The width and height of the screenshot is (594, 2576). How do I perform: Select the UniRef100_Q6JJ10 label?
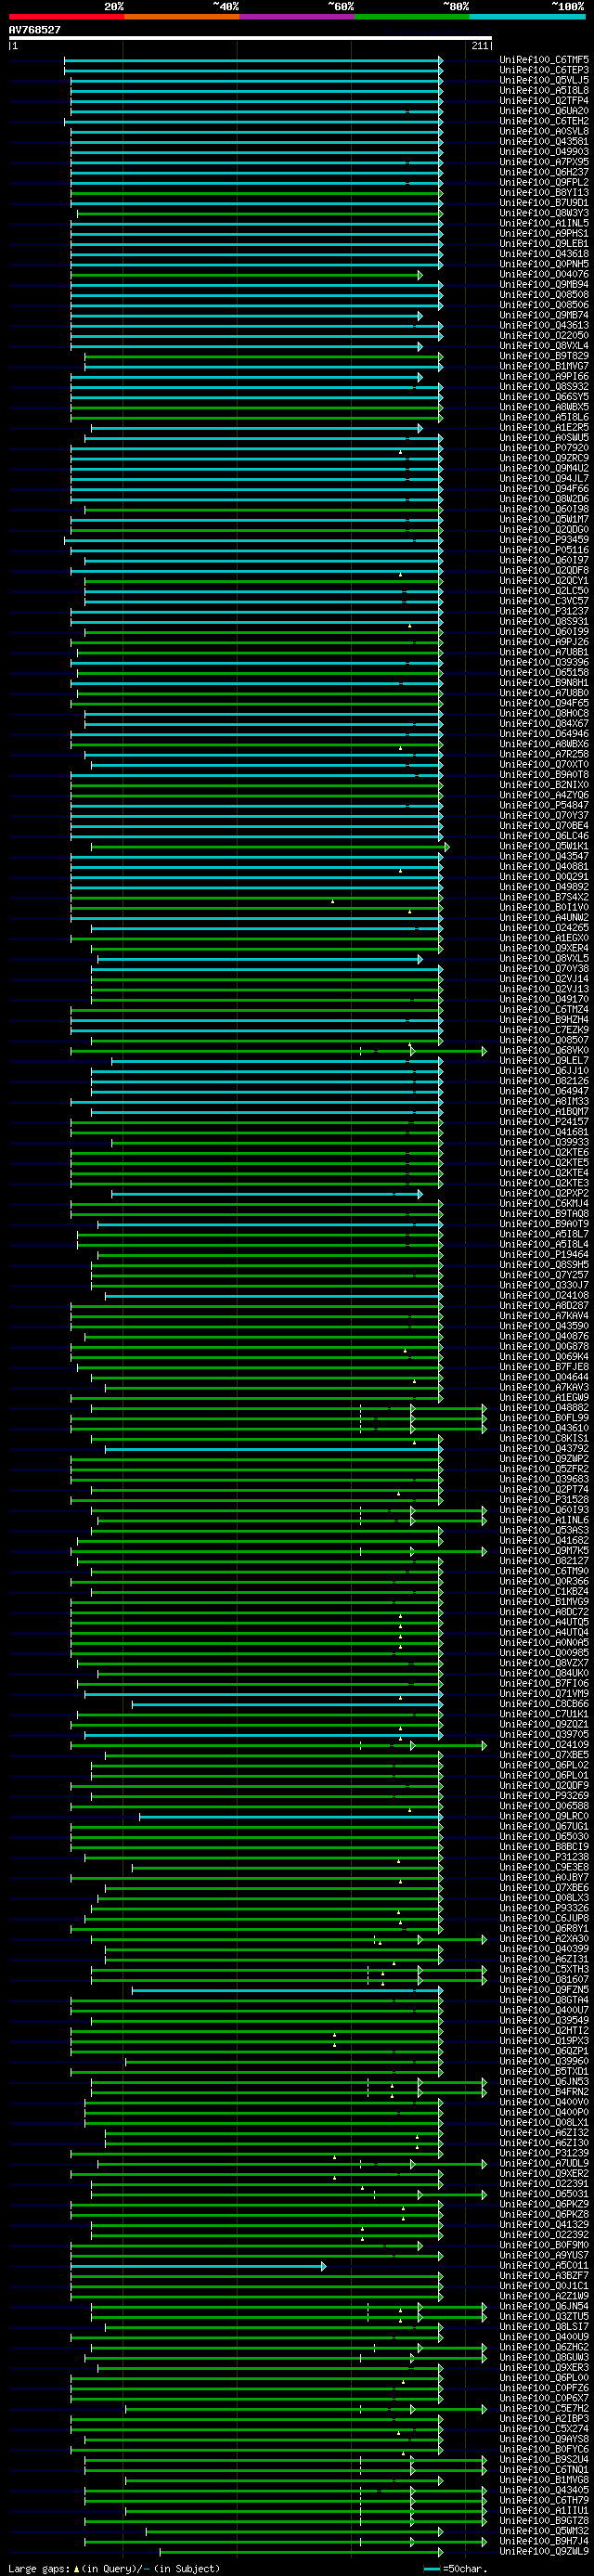tap(544, 1070)
